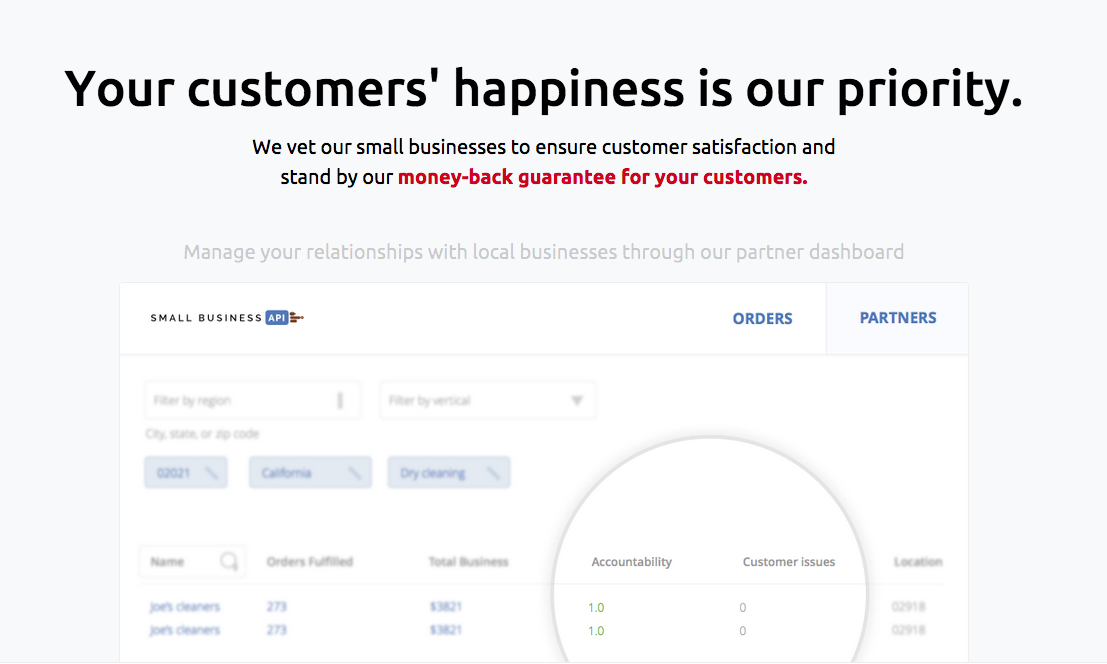Expand the vertical filter options list
Image resolution: width=1107 pixels, height=664 pixels.
pos(487,399)
